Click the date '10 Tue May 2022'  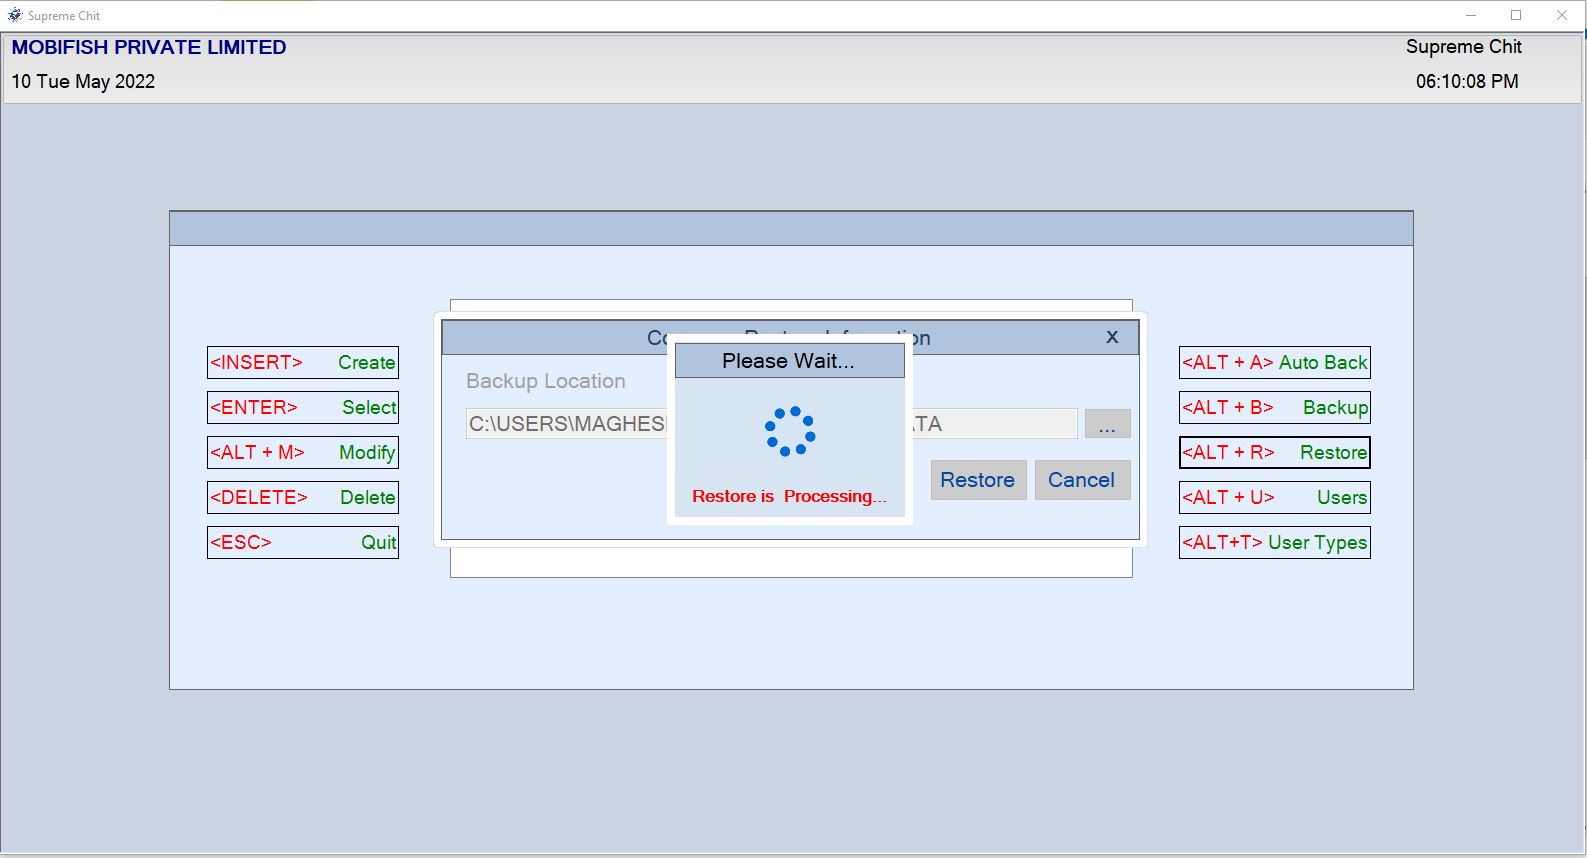[84, 82]
